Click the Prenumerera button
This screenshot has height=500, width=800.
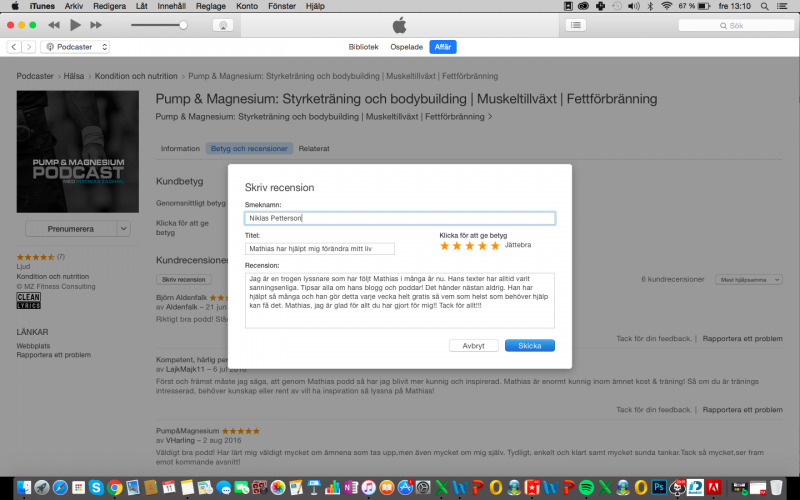[70, 229]
